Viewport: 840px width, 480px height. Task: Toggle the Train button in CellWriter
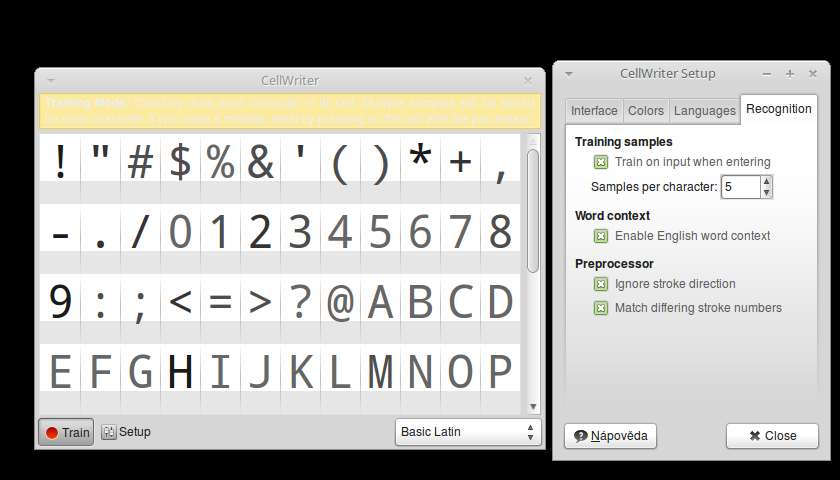66,432
